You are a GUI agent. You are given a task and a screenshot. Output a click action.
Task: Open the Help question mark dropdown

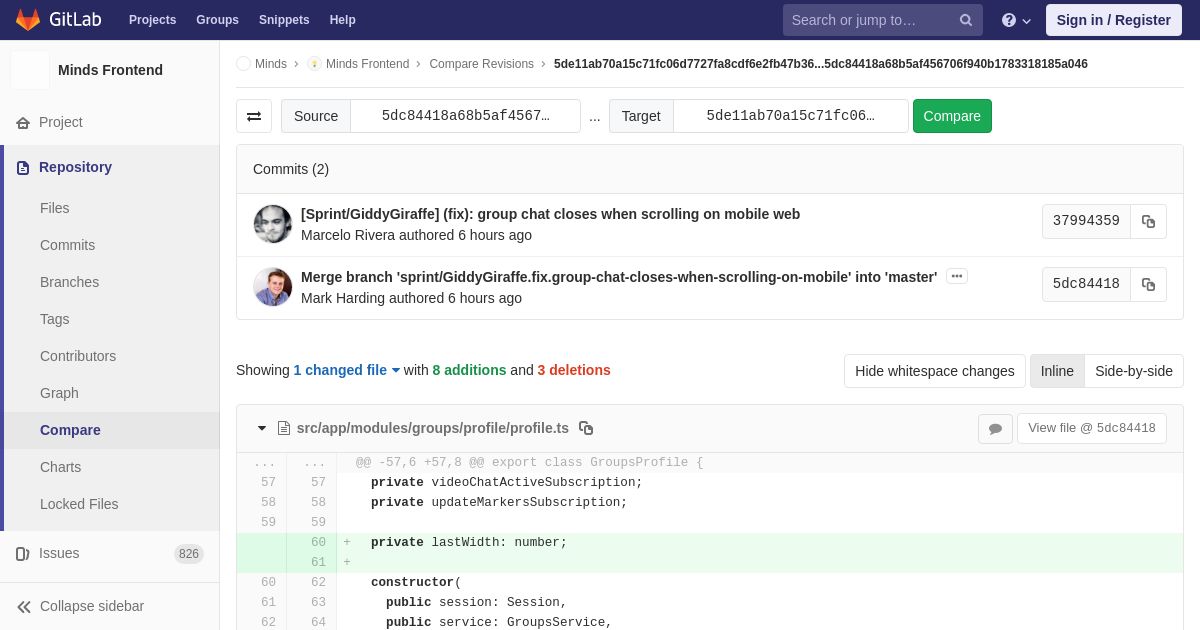[x=1016, y=20]
